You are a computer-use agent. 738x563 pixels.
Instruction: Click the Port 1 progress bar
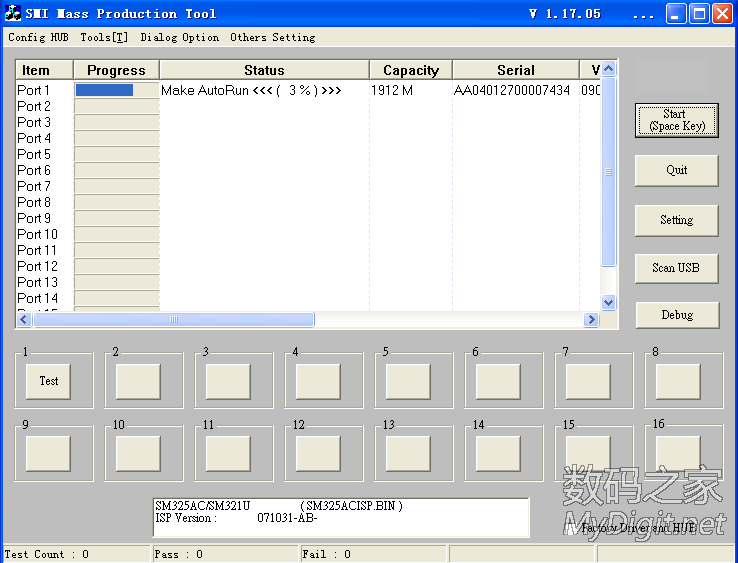point(116,90)
